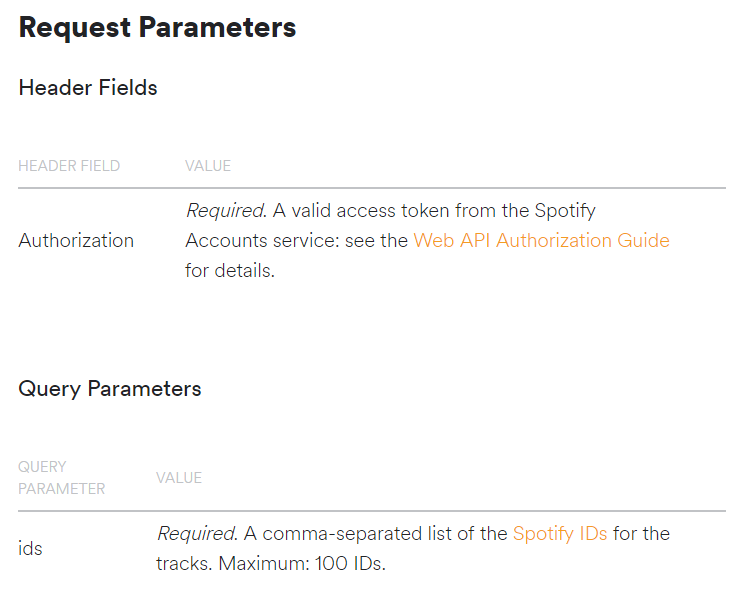The width and height of the screenshot is (741, 603).
Task: Click the word "Spotify" in the Authorization description
Action: pyautogui.click(x=564, y=211)
